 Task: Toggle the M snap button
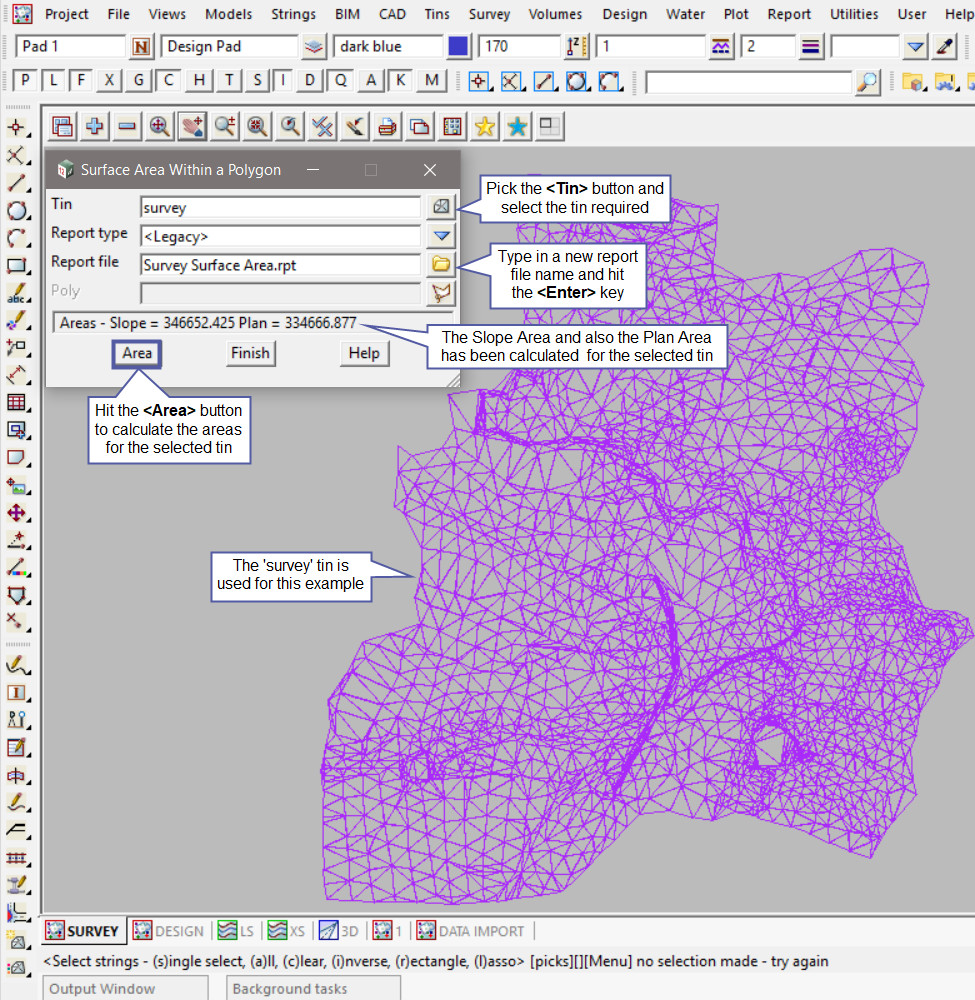tap(431, 81)
